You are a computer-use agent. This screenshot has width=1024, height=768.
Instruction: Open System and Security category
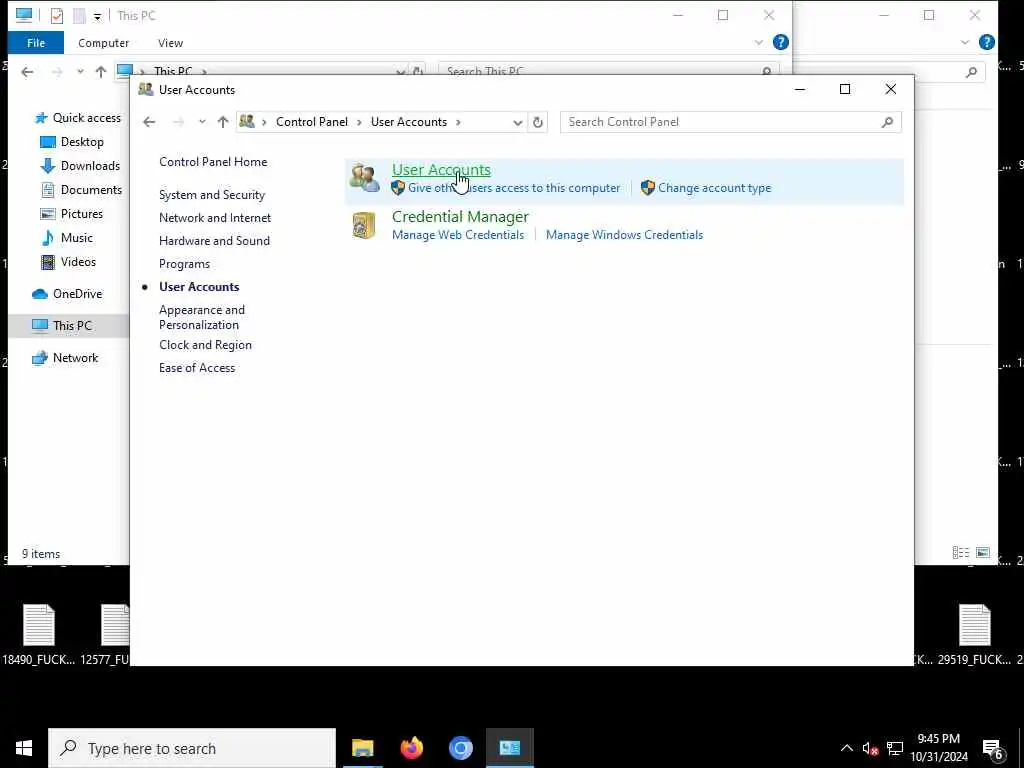click(x=212, y=195)
